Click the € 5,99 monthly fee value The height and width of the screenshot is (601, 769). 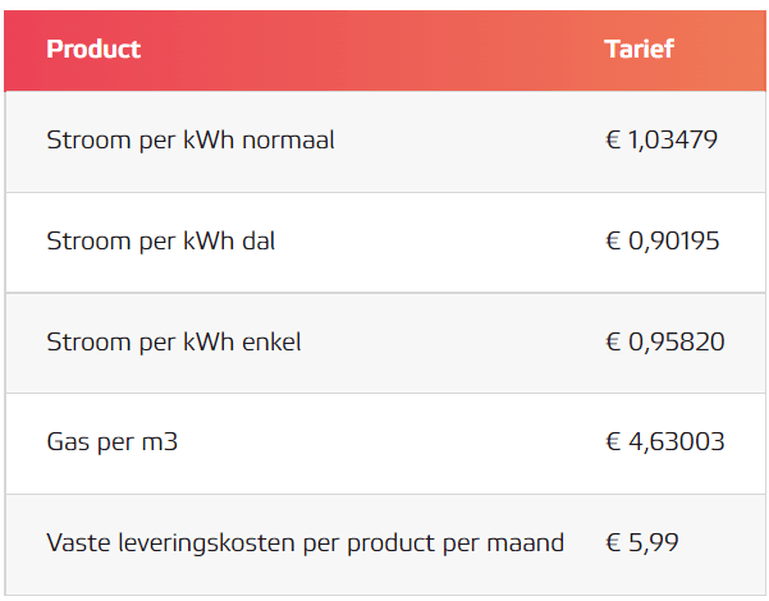[x=642, y=543]
